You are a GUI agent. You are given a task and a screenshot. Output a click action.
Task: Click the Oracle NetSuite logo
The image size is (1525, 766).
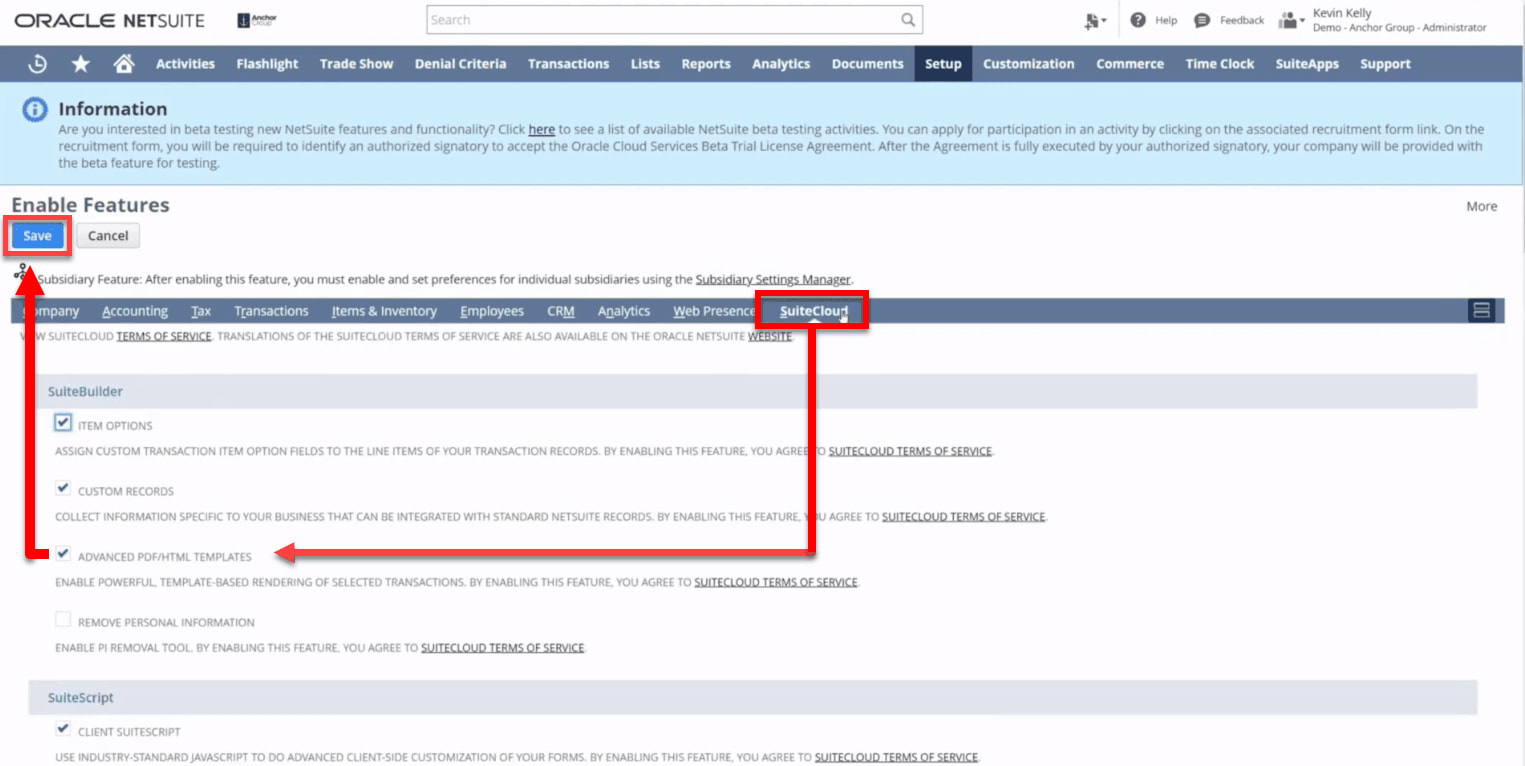pos(110,20)
